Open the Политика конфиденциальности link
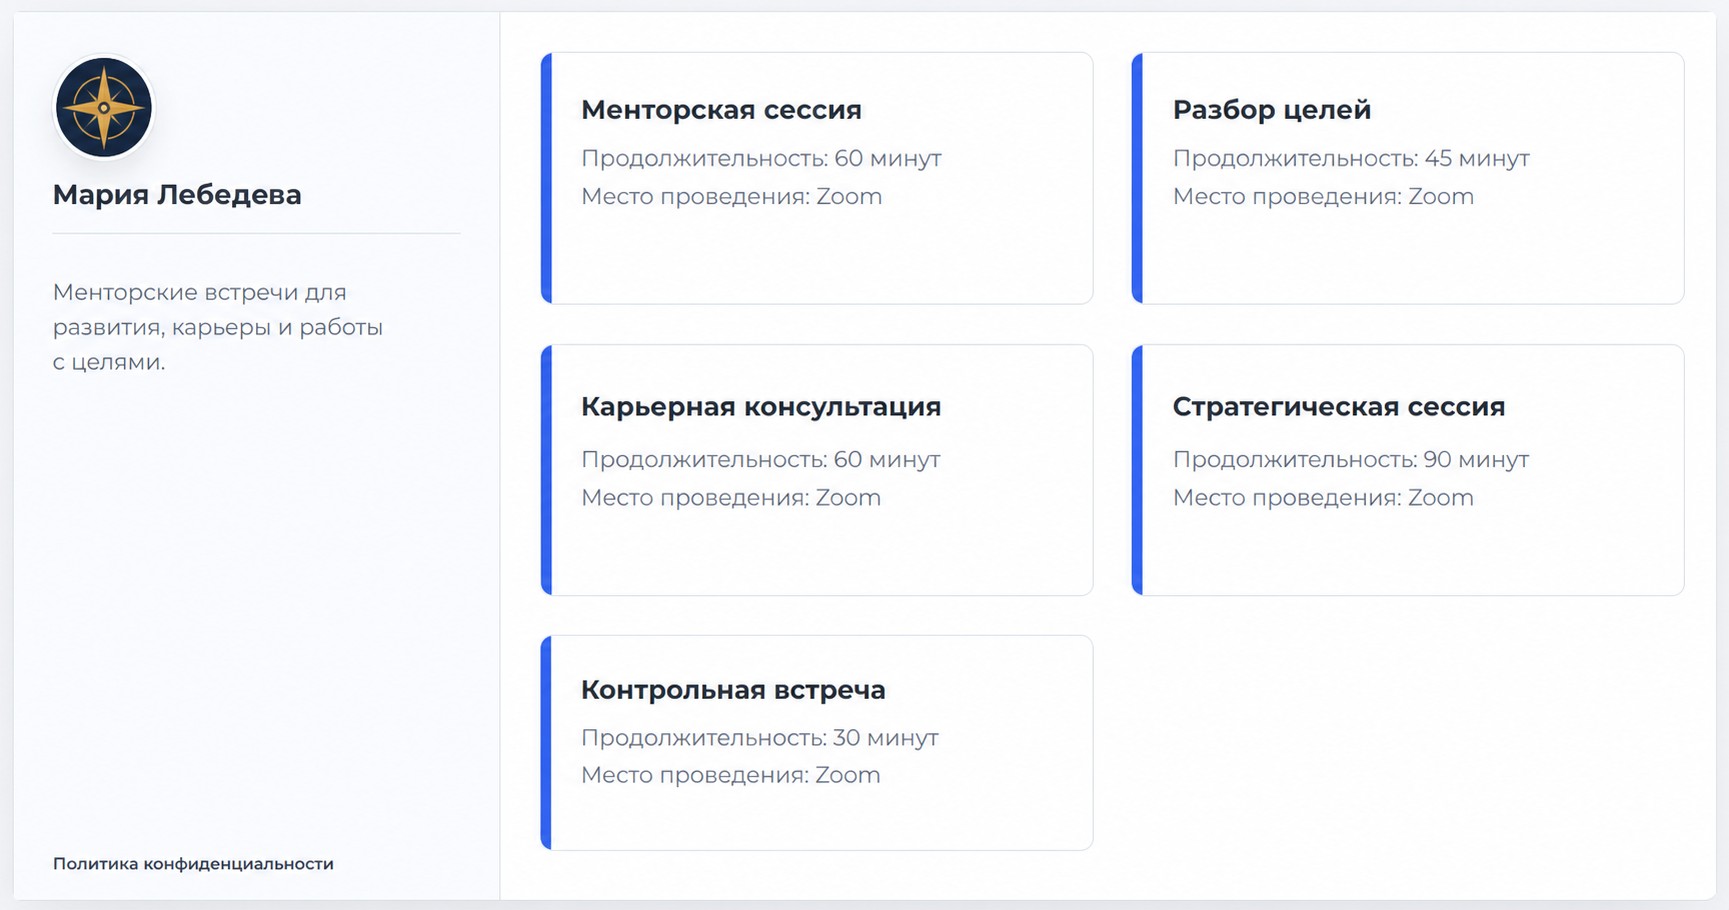1729x910 pixels. [193, 864]
